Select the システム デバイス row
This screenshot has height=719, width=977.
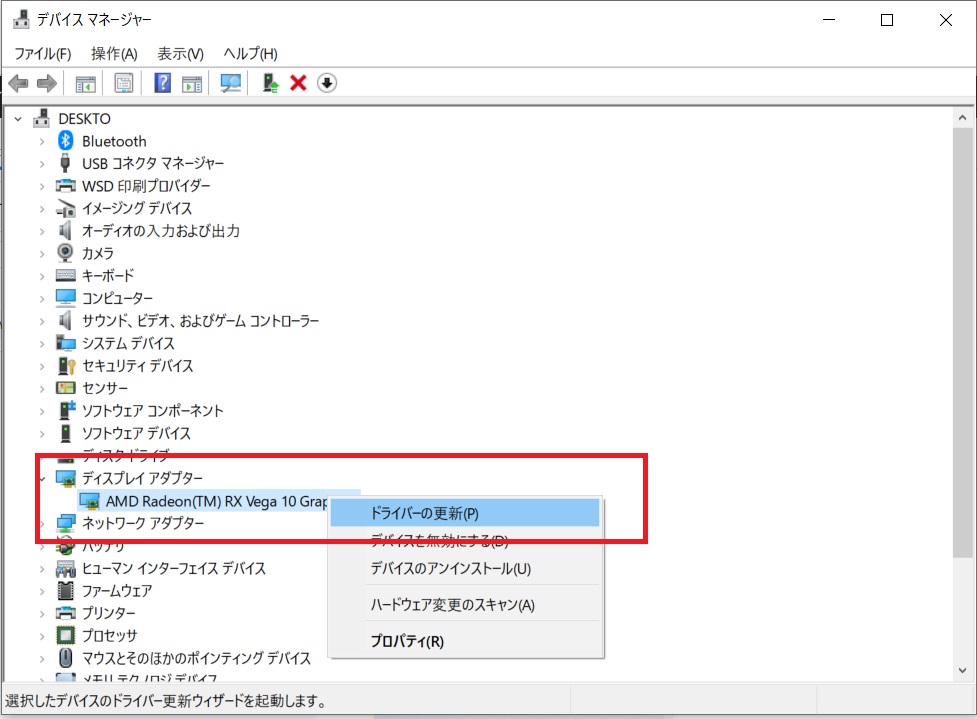[x=128, y=343]
